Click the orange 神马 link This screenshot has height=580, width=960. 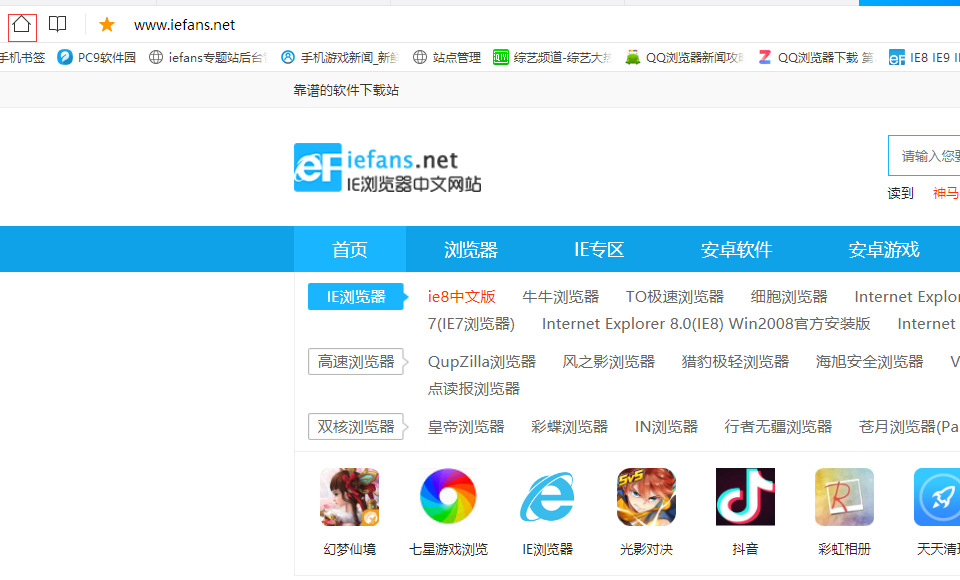(x=944, y=192)
